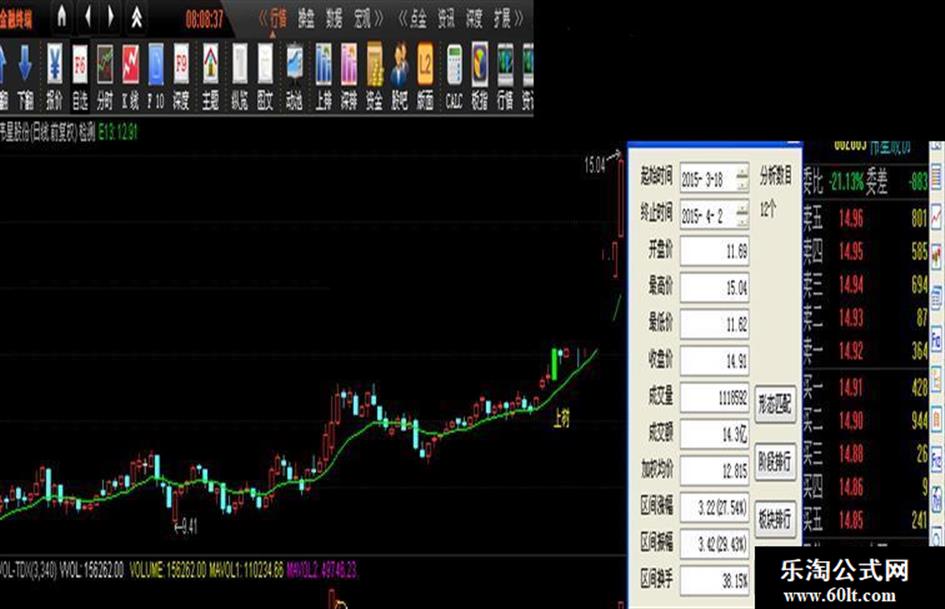
Task: Click the 形态匹配 button
Action: pyautogui.click(x=775, y=405)
